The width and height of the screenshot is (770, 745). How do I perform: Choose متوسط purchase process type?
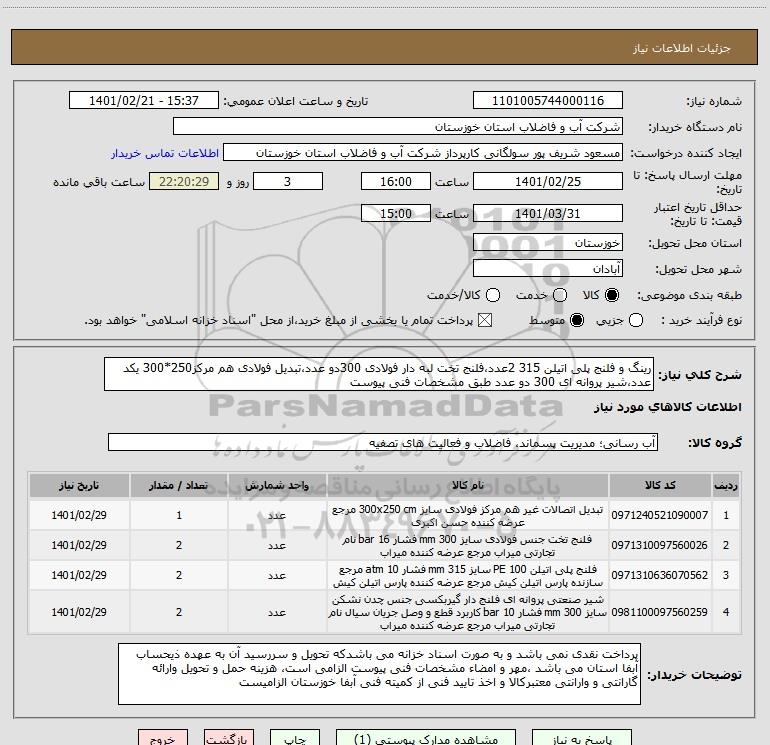tap(577, 321)
